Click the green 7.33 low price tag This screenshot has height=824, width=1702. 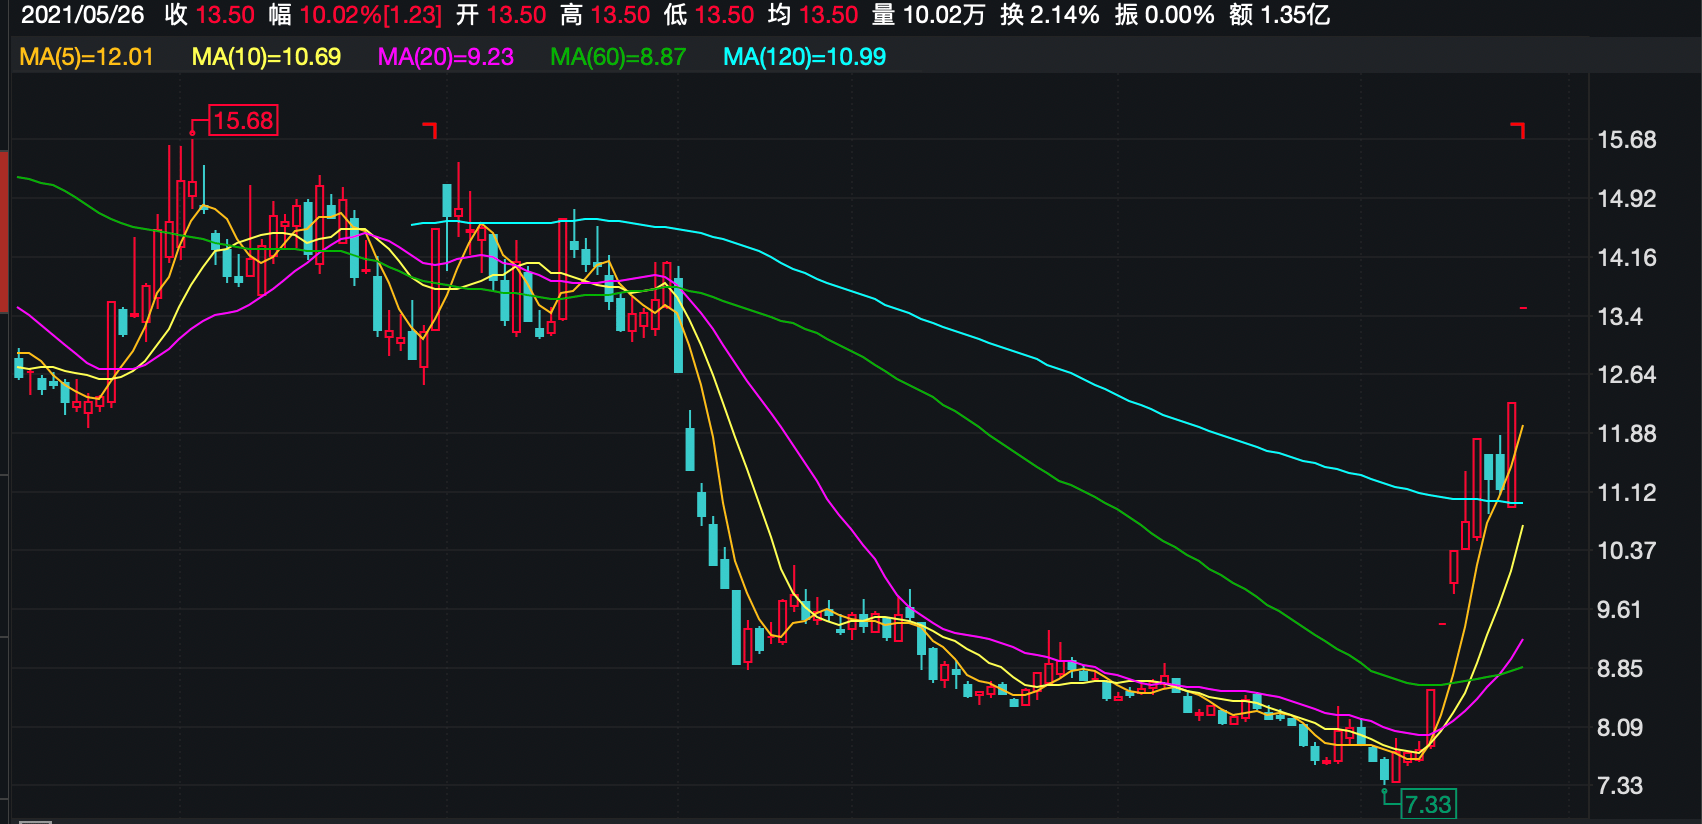tap(1428, 804)
